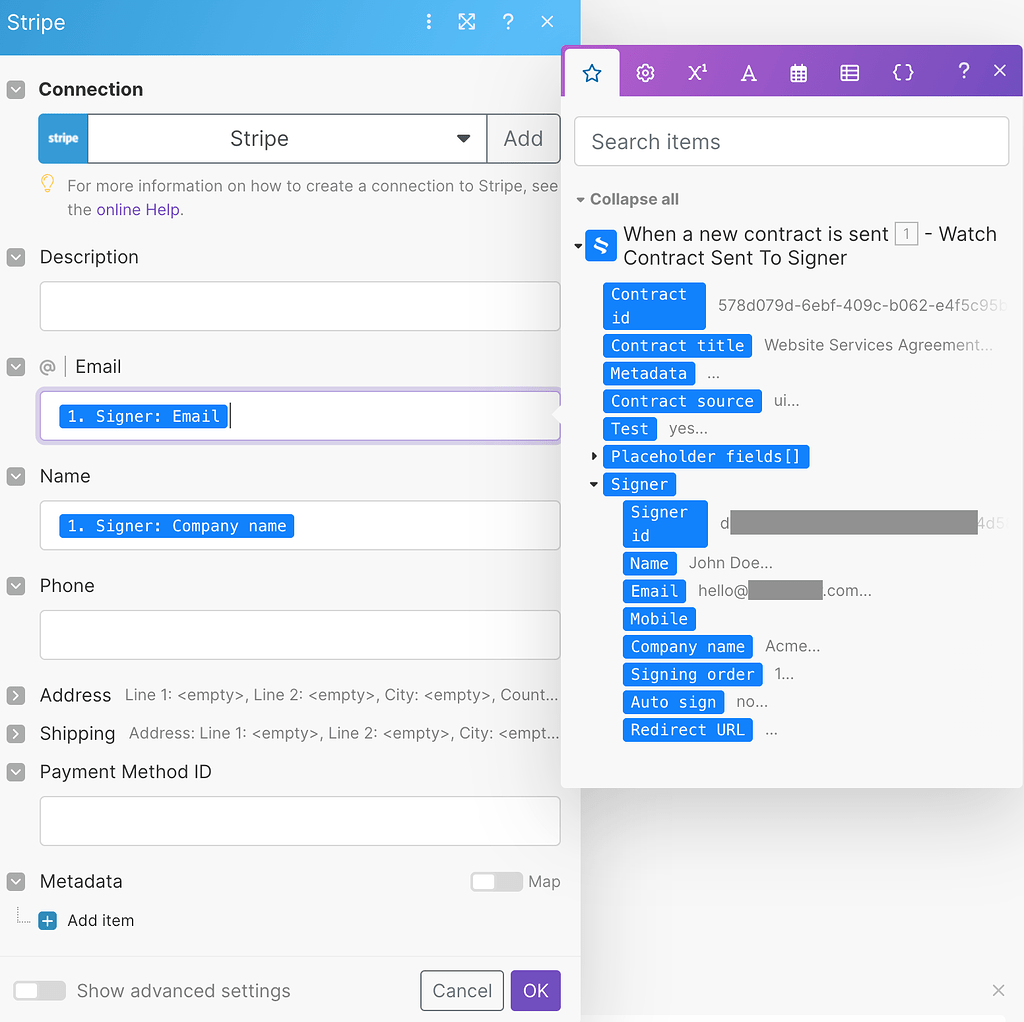Expand the Stripe dialog to full screen

pos(466,22)
